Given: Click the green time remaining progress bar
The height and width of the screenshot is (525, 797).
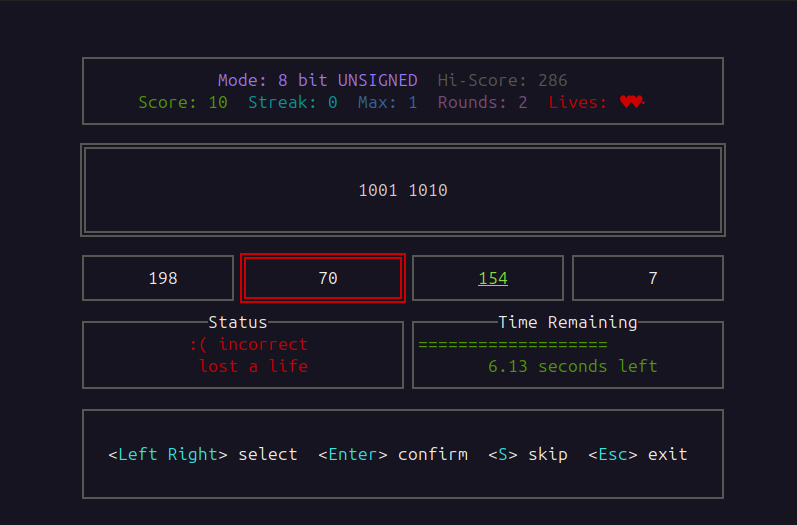Looking at the screenshot, I should pos(512,344).
